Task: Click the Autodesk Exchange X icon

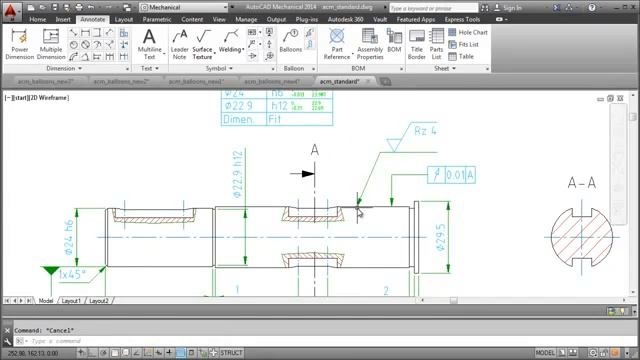Action: [556, 7]
